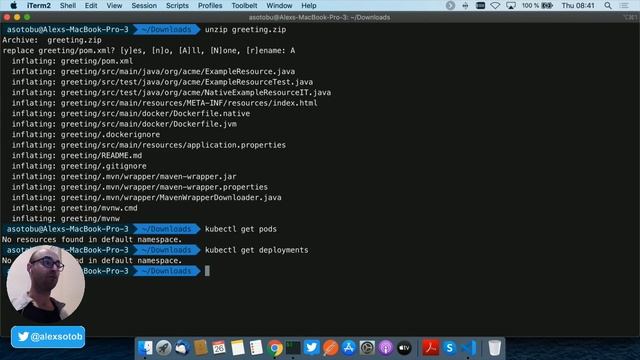This screenshot has height=360, width=640.
Task: Open the Session menu
Action: (x=144, y=6)
